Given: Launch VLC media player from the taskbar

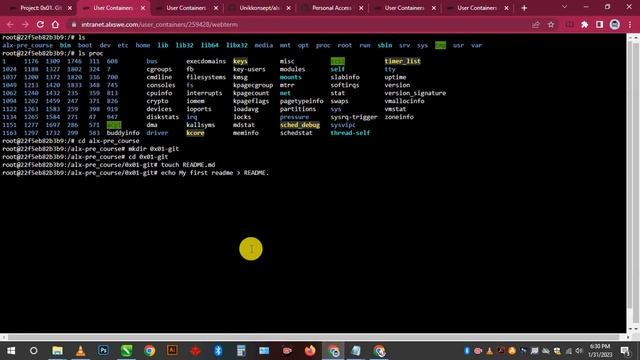Looking at the screenshot, I should 80,351.
